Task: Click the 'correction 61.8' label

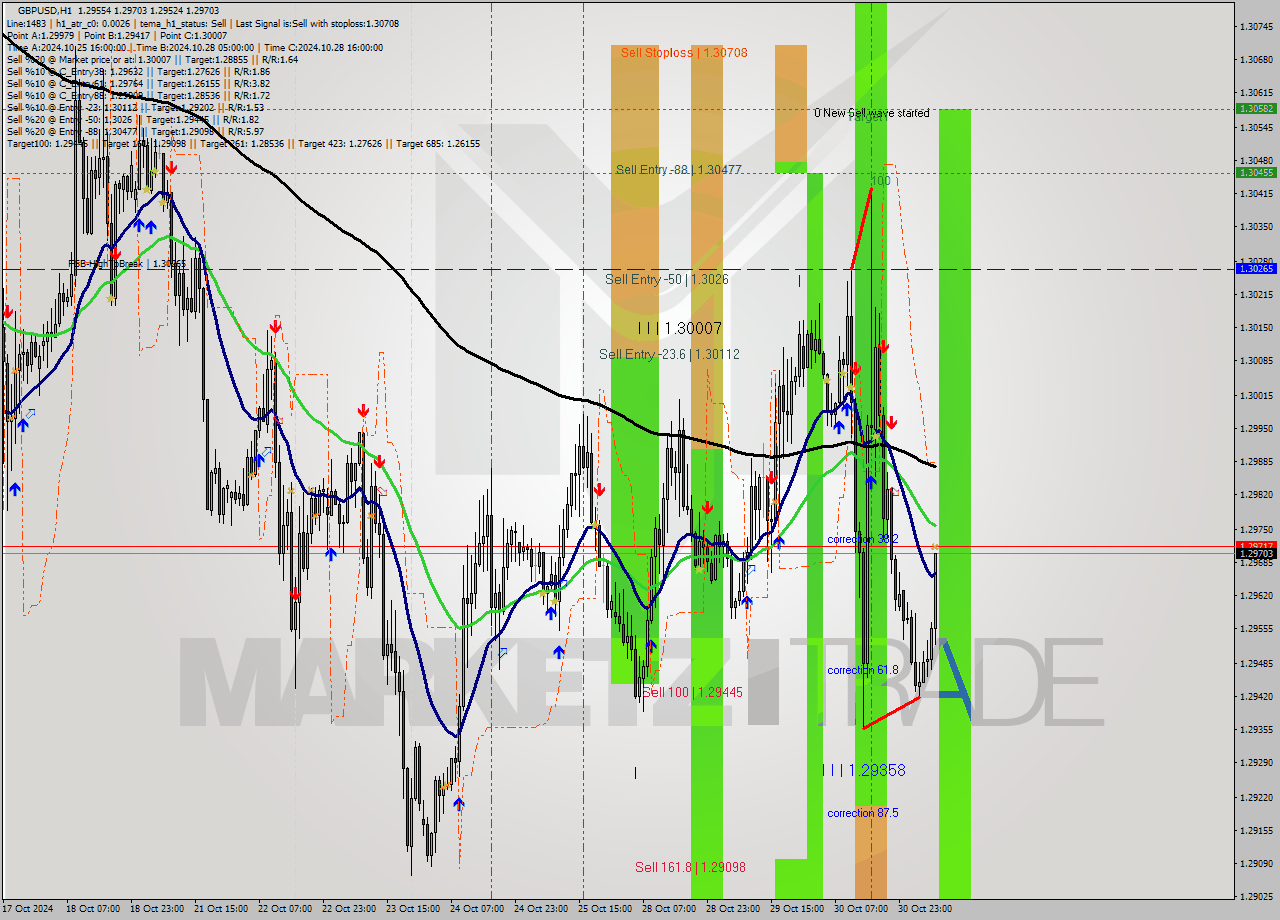Action: (863, 670)
